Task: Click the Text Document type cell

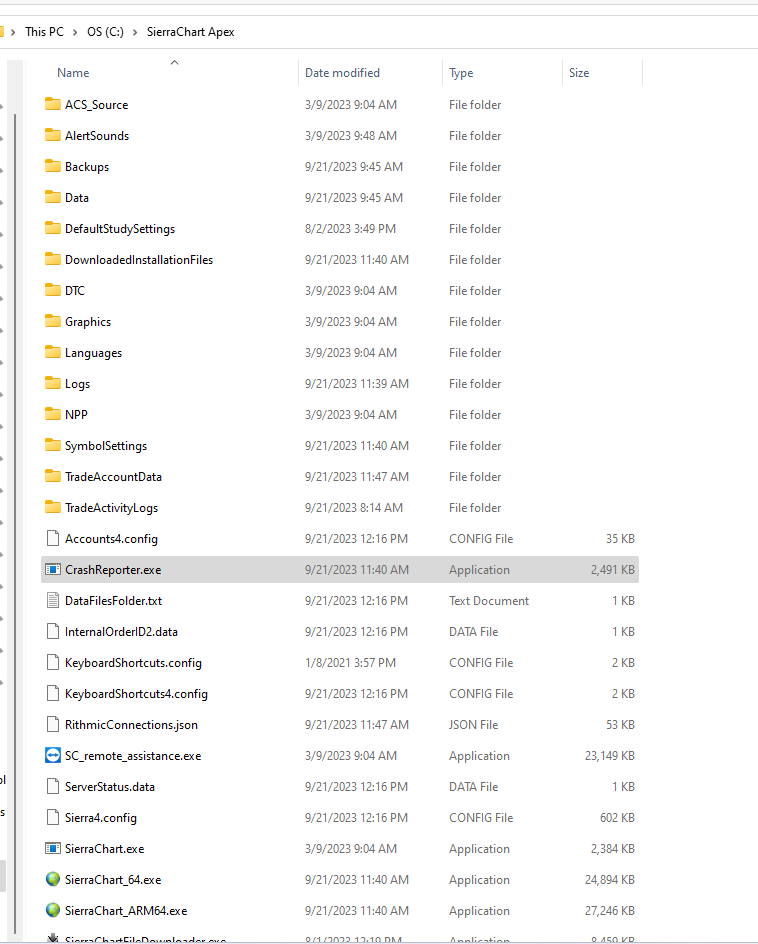Action: (x=489, y=601)
